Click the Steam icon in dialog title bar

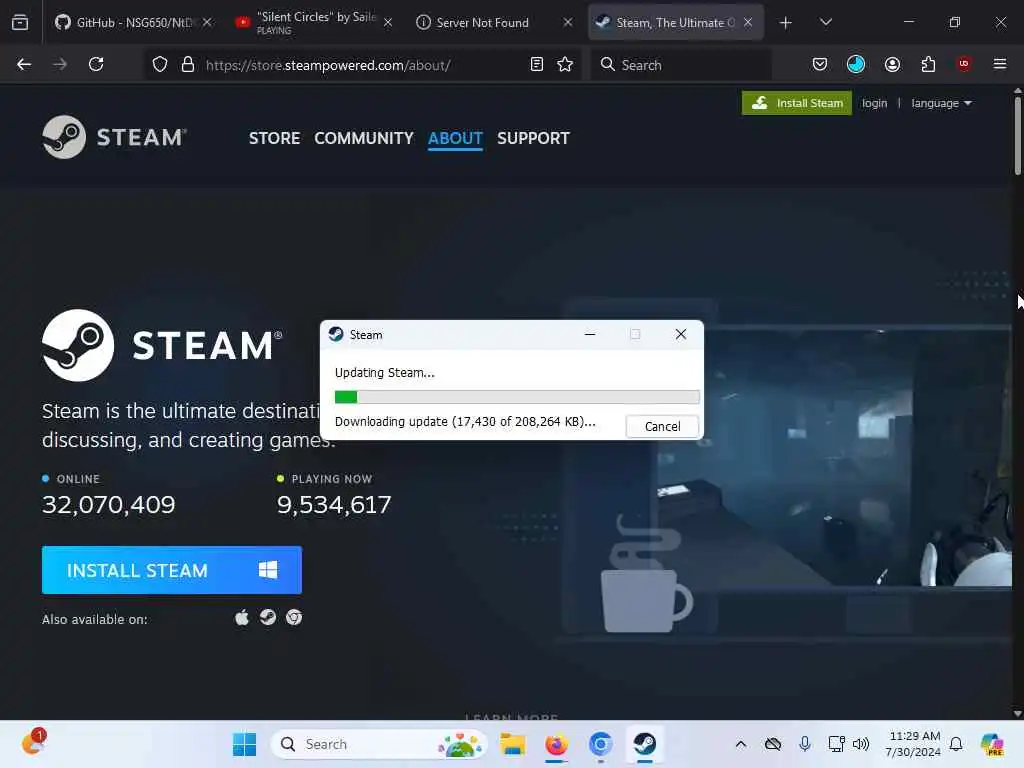[x=336, y=334]
